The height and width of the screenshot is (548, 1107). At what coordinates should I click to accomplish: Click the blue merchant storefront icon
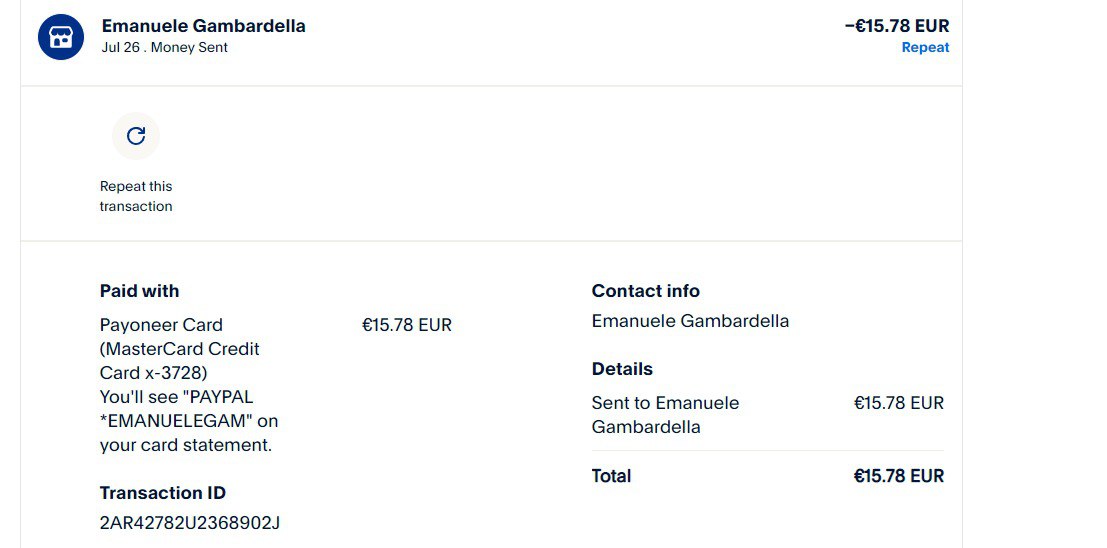61,37
